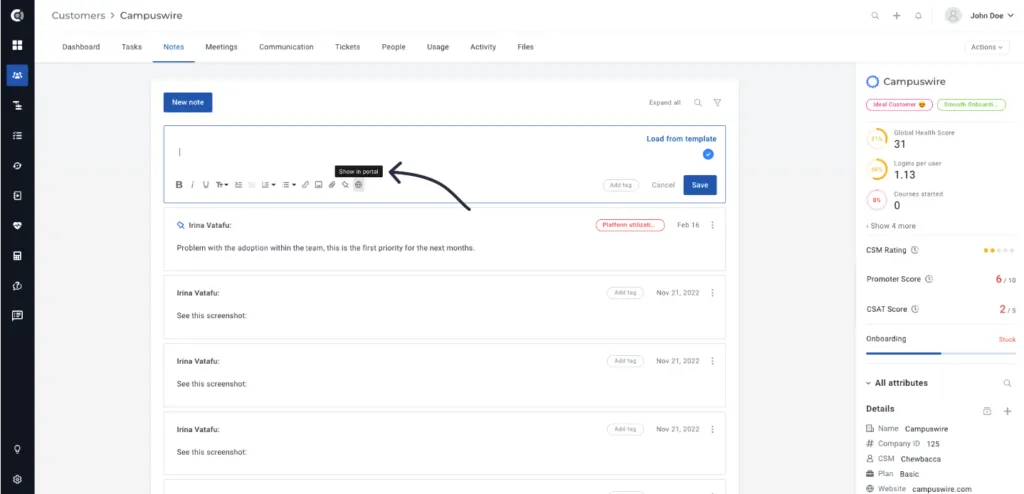Click Load from template link
Image resolution: width=1024 pixels, height=494 pixels.
[681, 139]
